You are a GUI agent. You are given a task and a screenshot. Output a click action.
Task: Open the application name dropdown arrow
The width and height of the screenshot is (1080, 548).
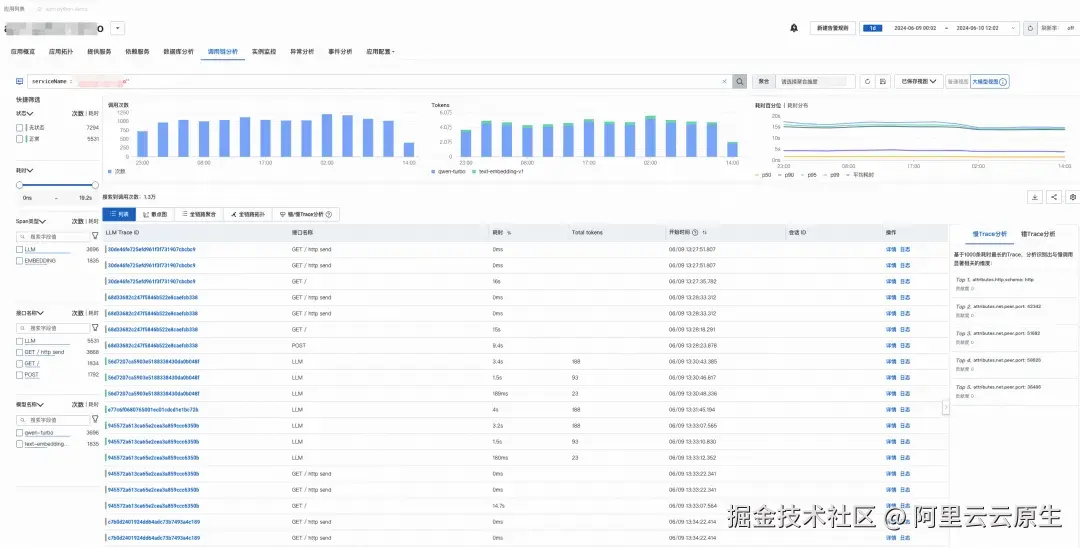point(118,28)
